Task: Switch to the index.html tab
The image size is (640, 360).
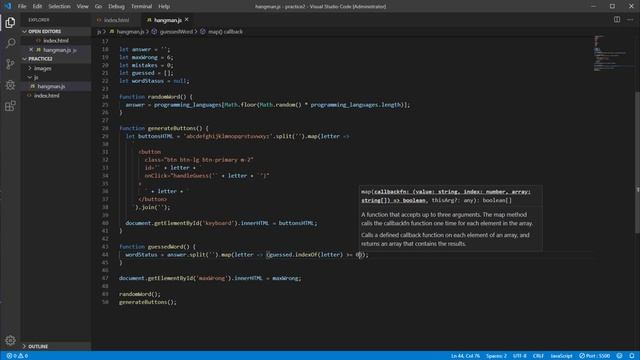Action: pos(116,20)
